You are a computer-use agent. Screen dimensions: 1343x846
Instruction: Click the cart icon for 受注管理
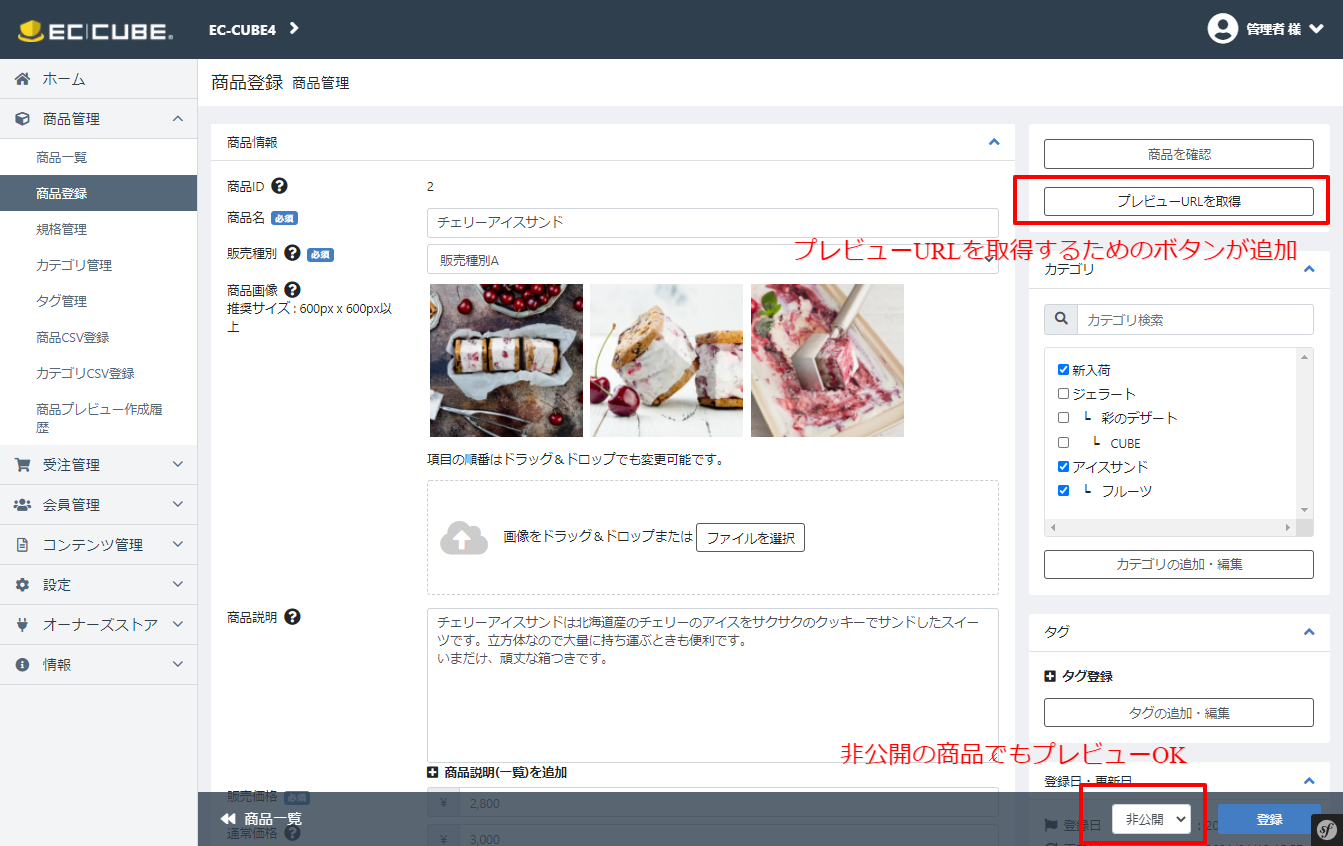coord(22,465)
